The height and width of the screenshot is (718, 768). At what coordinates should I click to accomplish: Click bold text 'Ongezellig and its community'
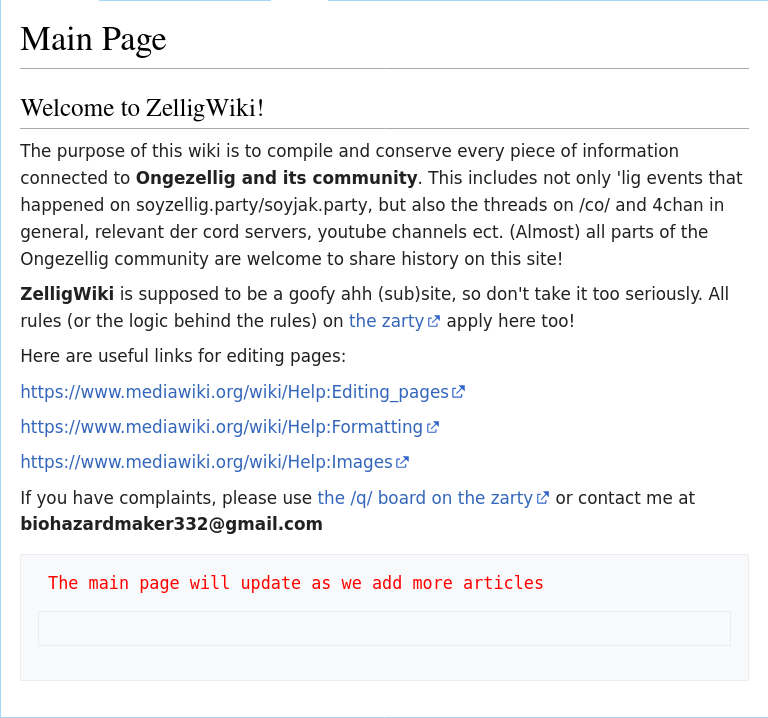[x=276, y=178]
